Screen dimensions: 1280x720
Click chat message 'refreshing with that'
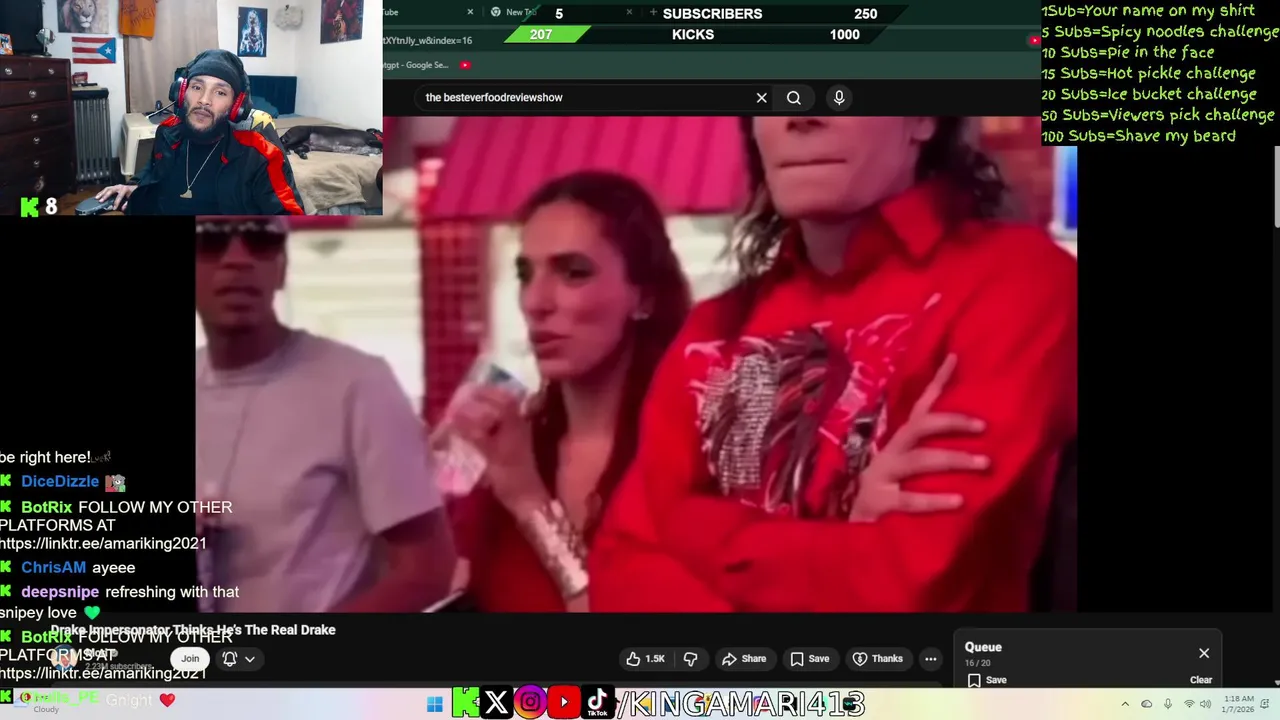(x=172, y=592)
